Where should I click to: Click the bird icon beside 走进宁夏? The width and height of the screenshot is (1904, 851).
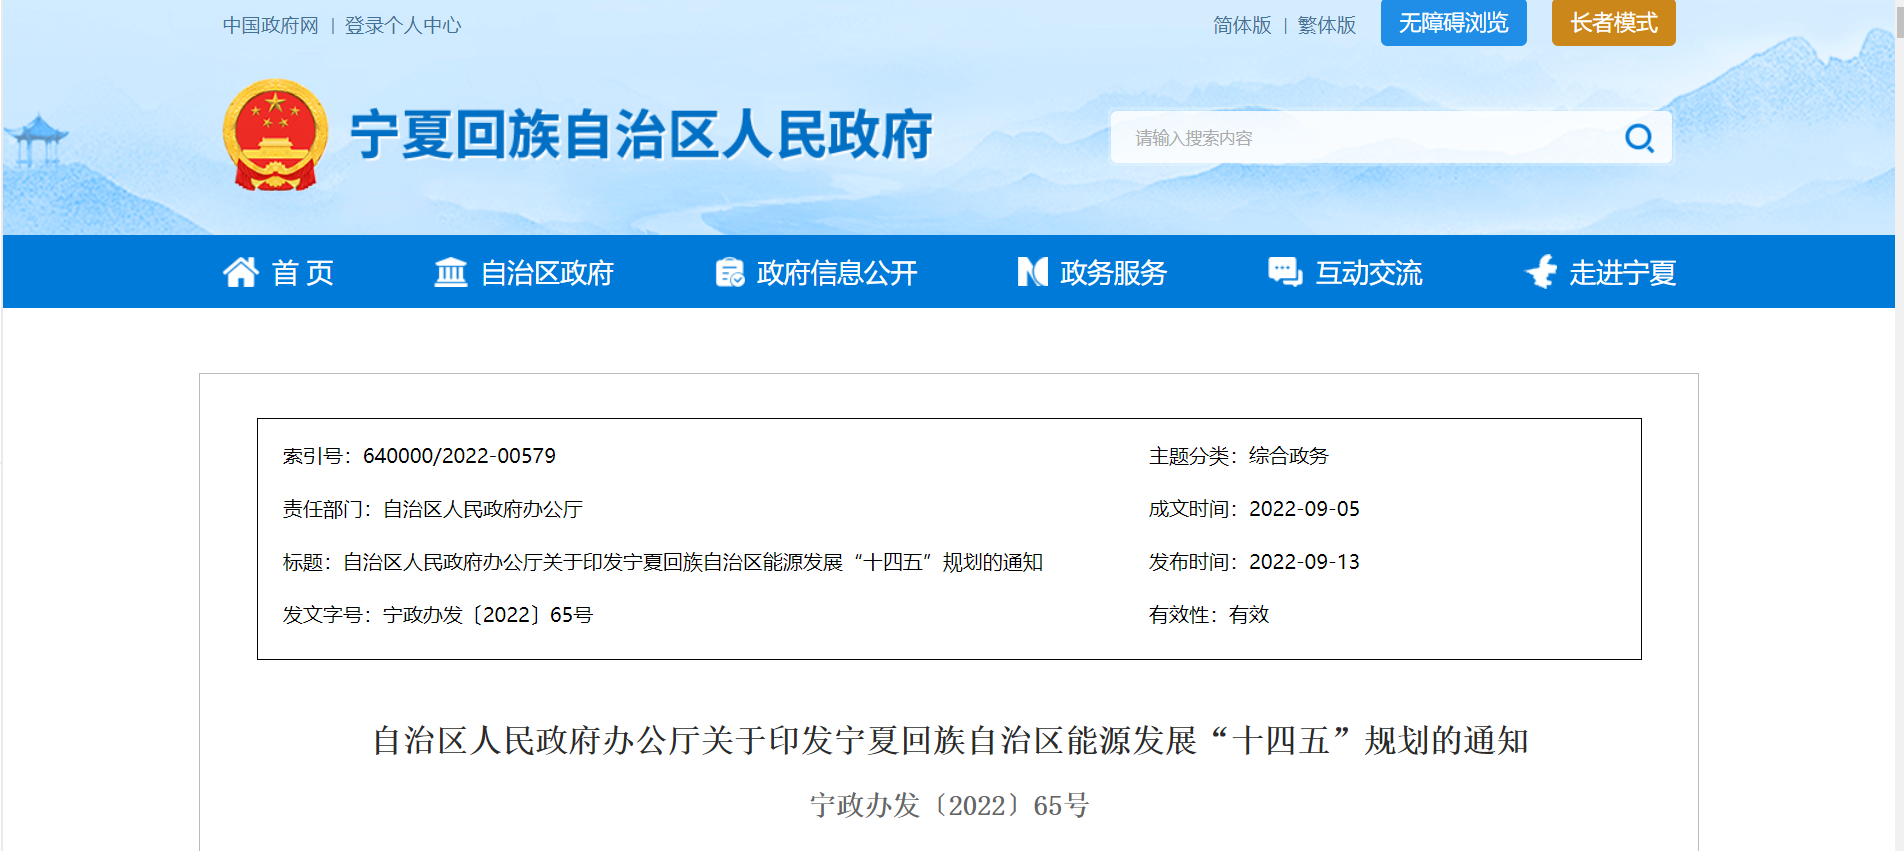point(1540,272)
